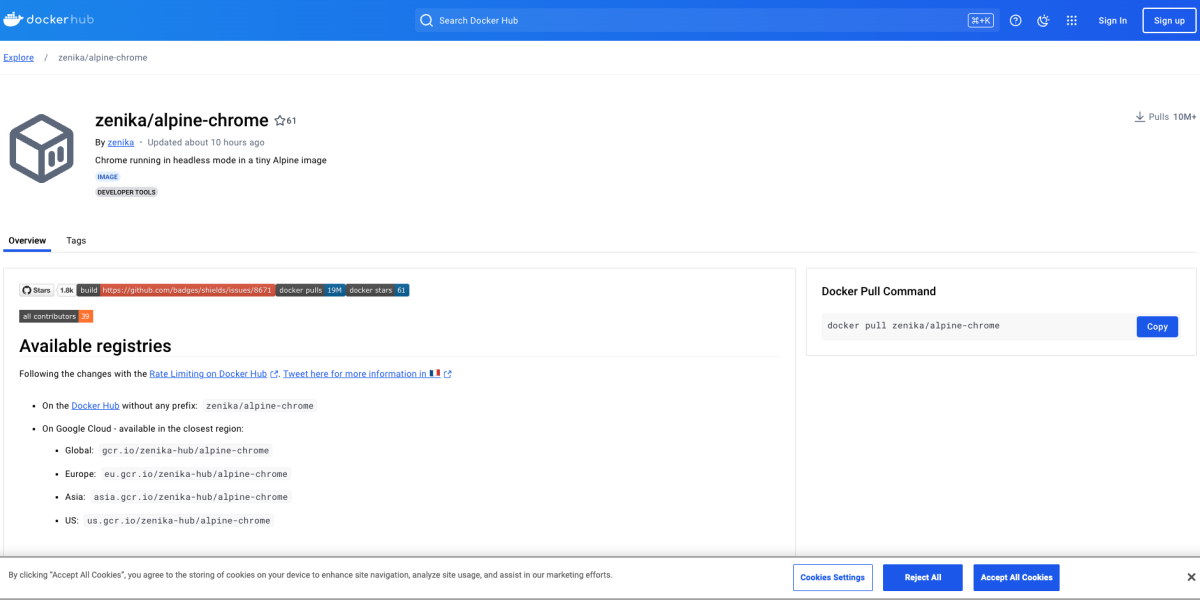Open Cookies Settings
Screen dimensions: 1200x600
click(832, 577)
